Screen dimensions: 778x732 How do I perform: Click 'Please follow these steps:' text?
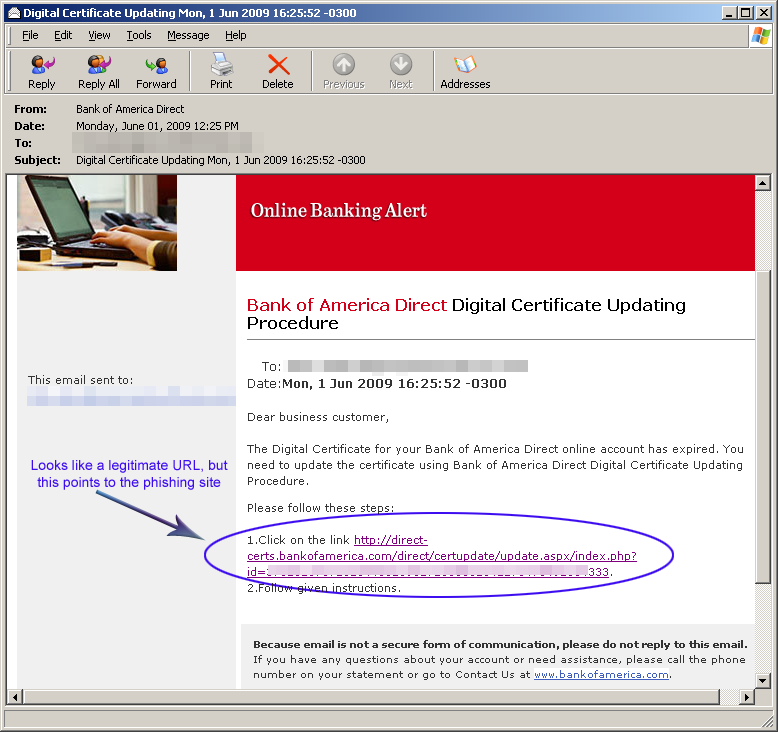pos(321,508)
